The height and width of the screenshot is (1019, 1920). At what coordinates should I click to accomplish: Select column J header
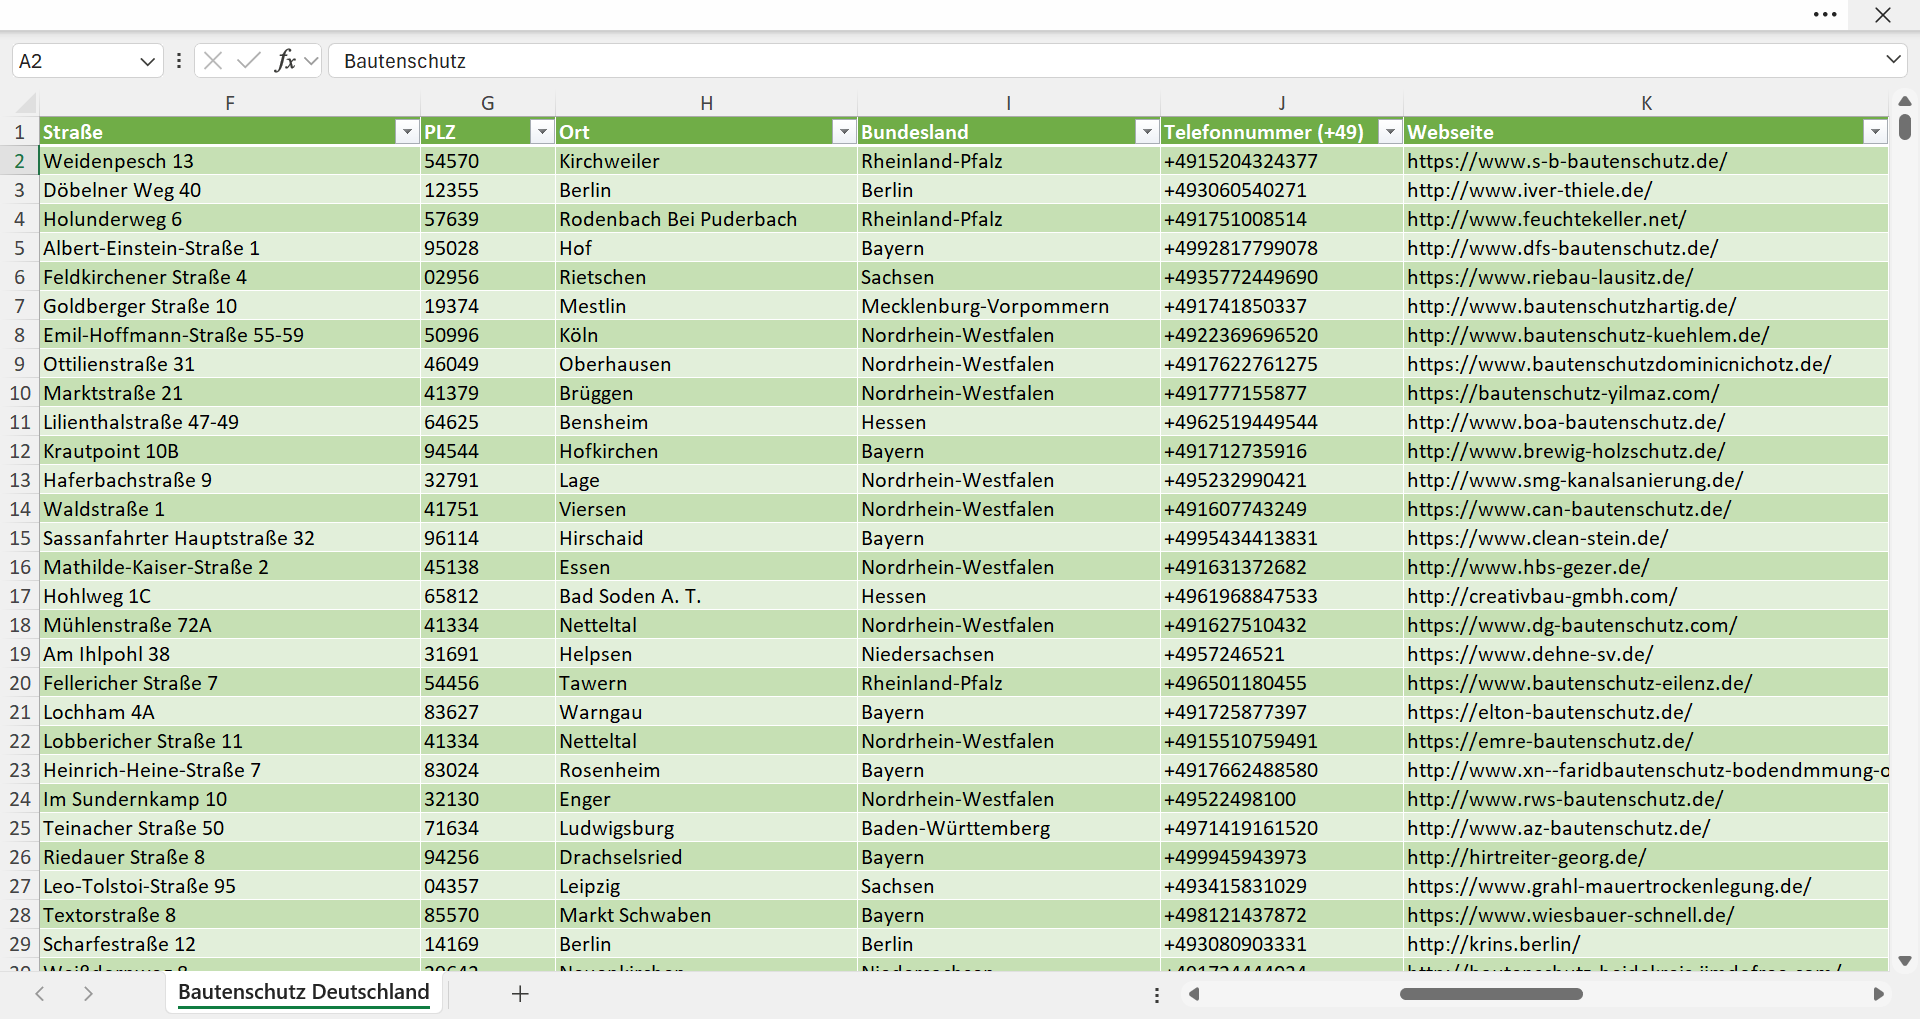1282,103
